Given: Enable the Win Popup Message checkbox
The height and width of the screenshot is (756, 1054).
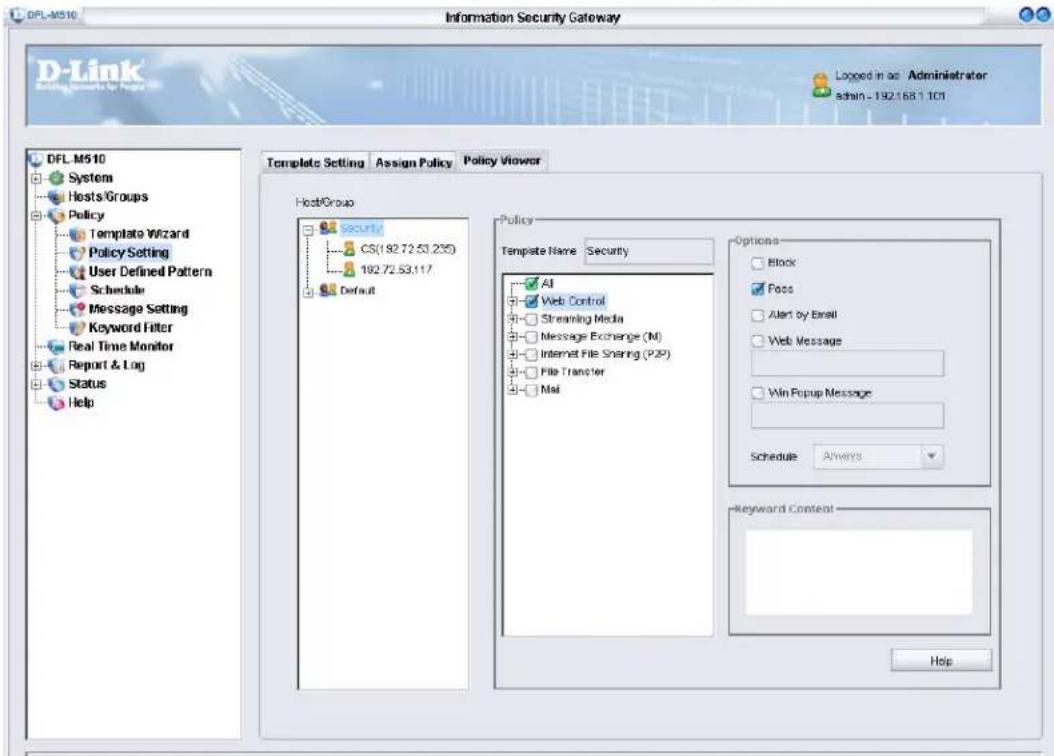Looking at the screenshot, I should click(x=758, y=393).
